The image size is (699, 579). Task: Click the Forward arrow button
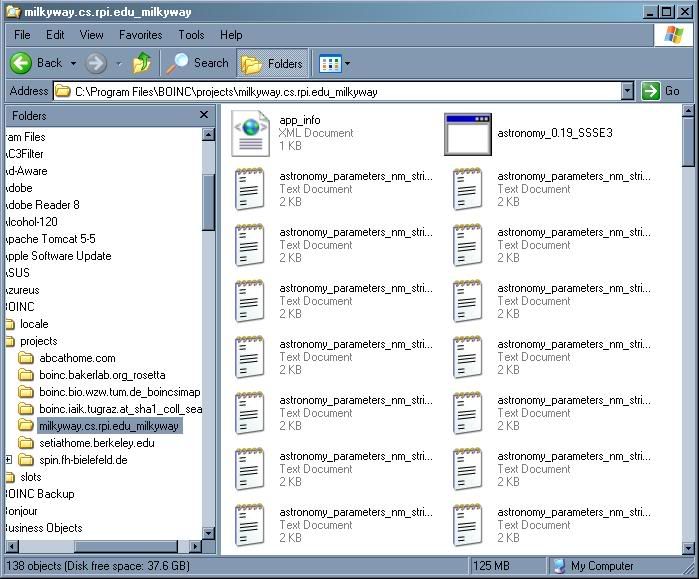coord(96,63)
